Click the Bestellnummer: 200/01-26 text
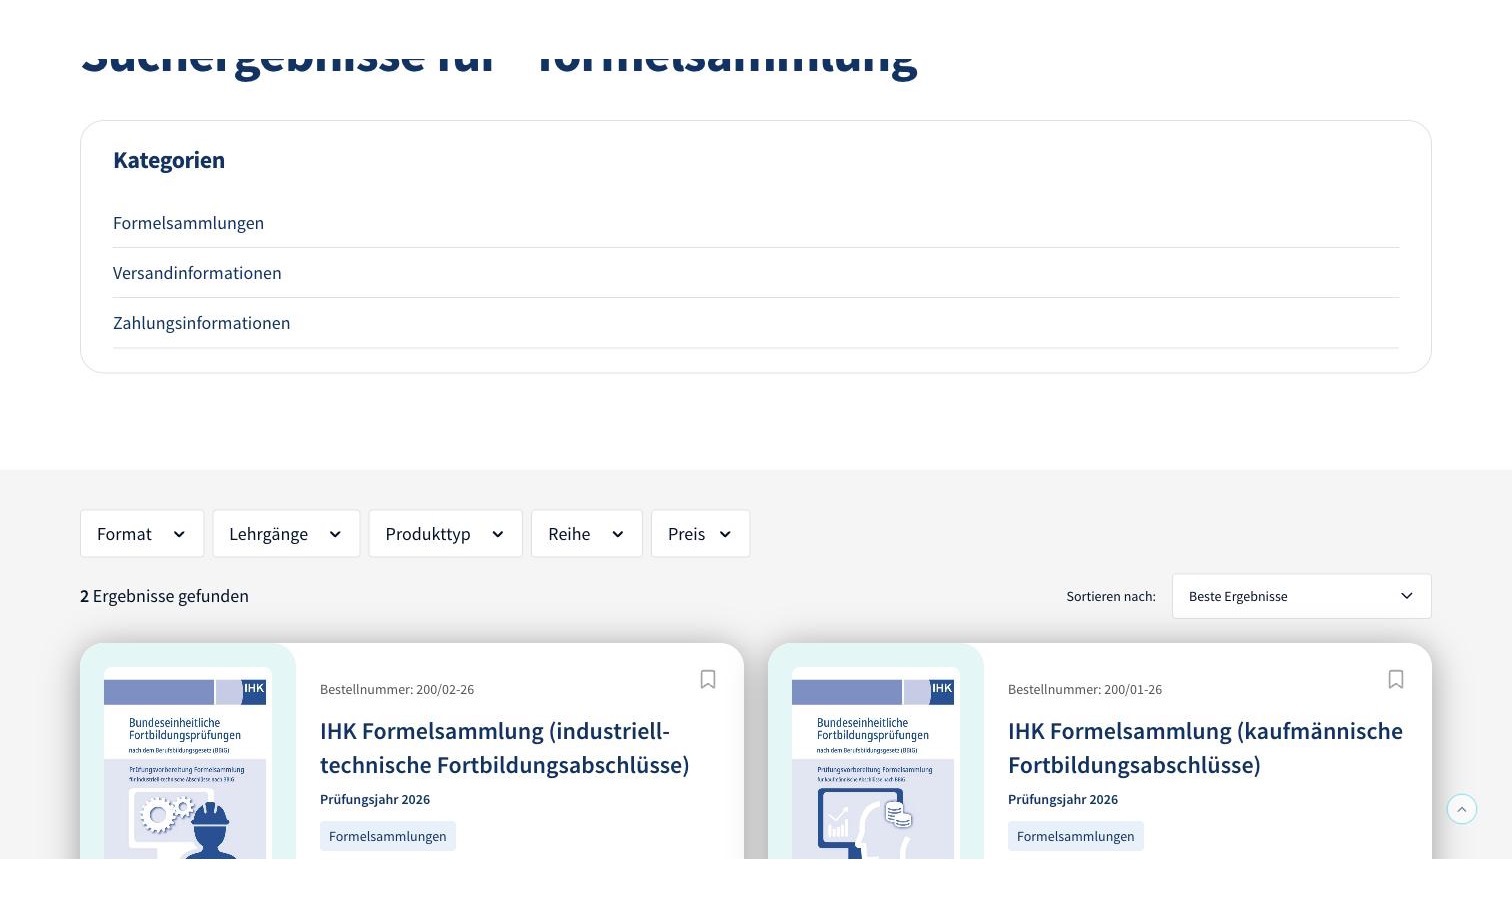The width and height of the screenshot is (1512, 918). 1085,689
